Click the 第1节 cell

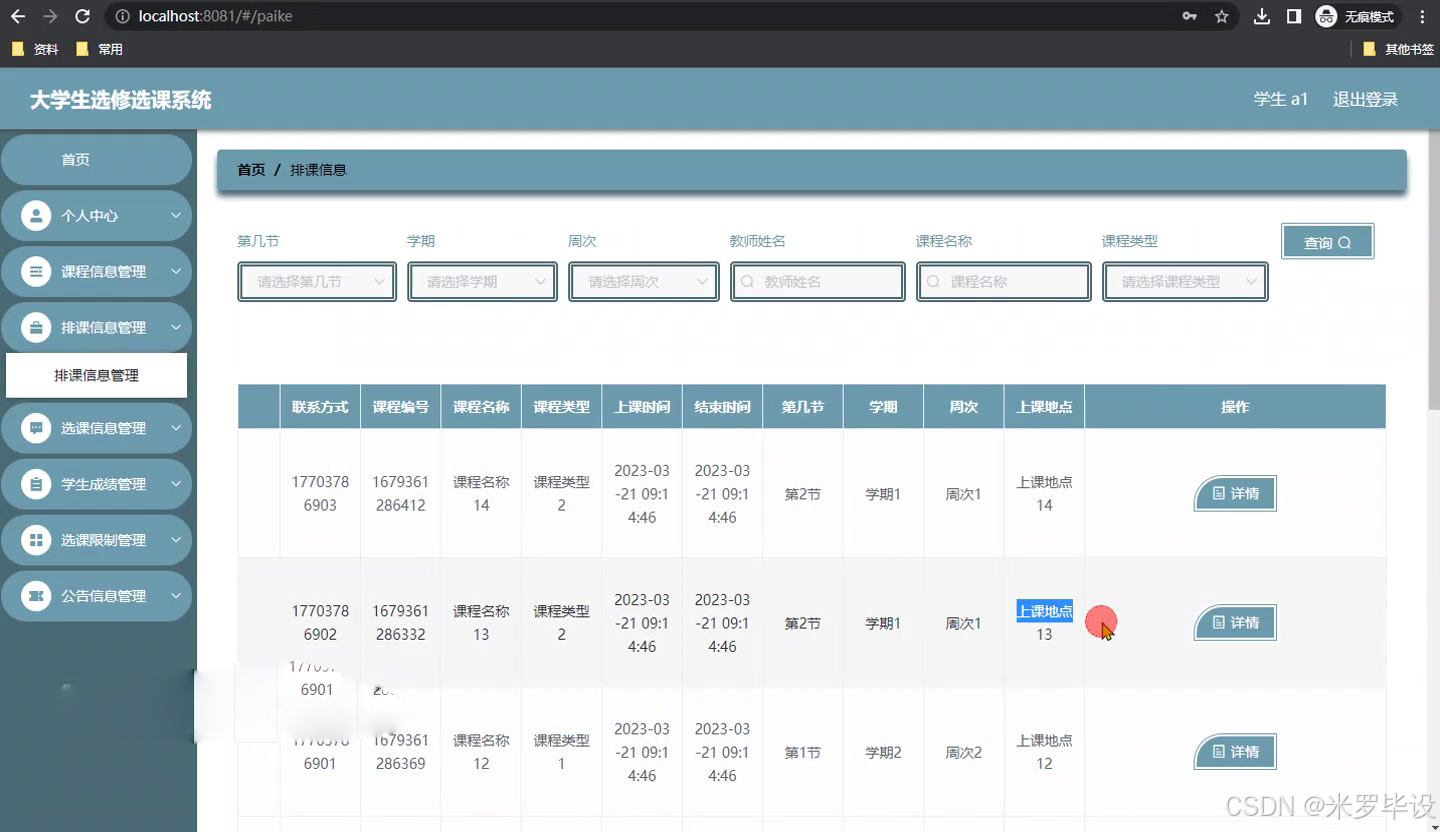pyautogui.click(x=803, y=752)
